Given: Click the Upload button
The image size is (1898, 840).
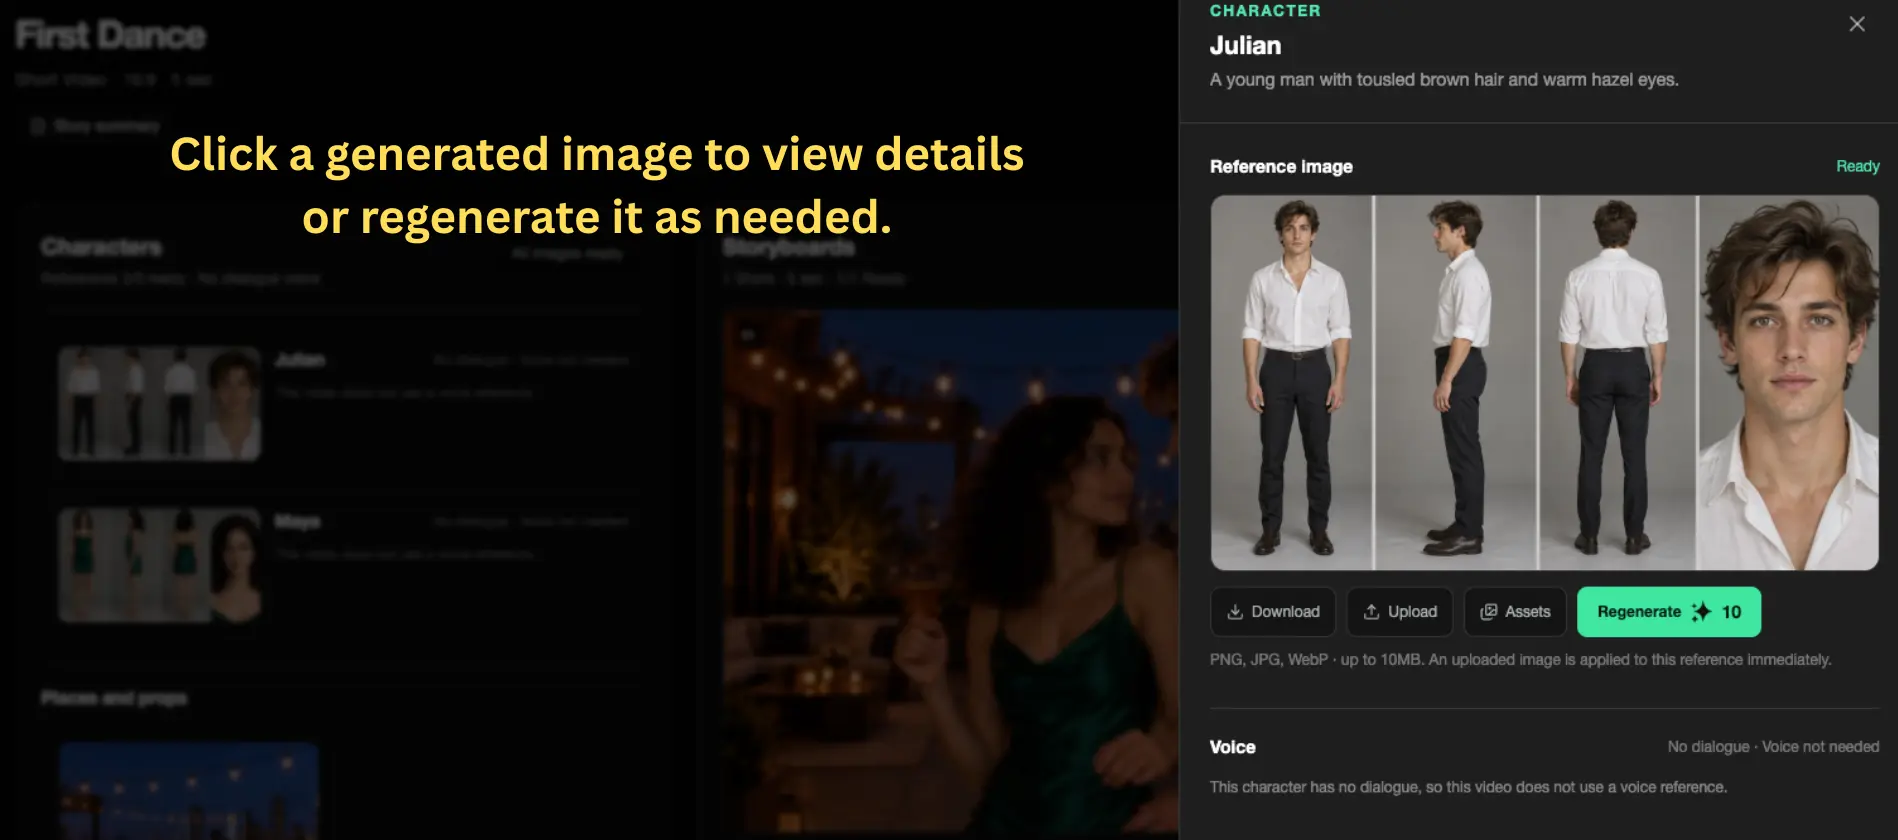Looking at the screenshot, I should [1400, 612].
